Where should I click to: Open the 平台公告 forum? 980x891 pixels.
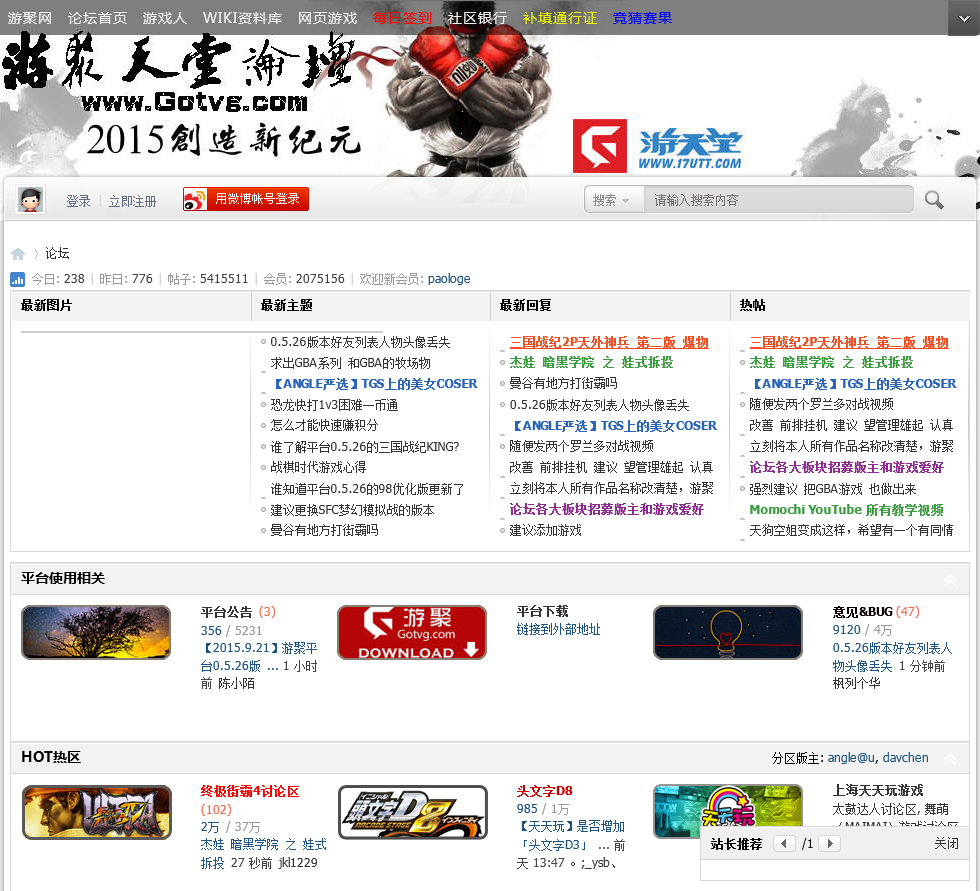click(x=226, y=612)
